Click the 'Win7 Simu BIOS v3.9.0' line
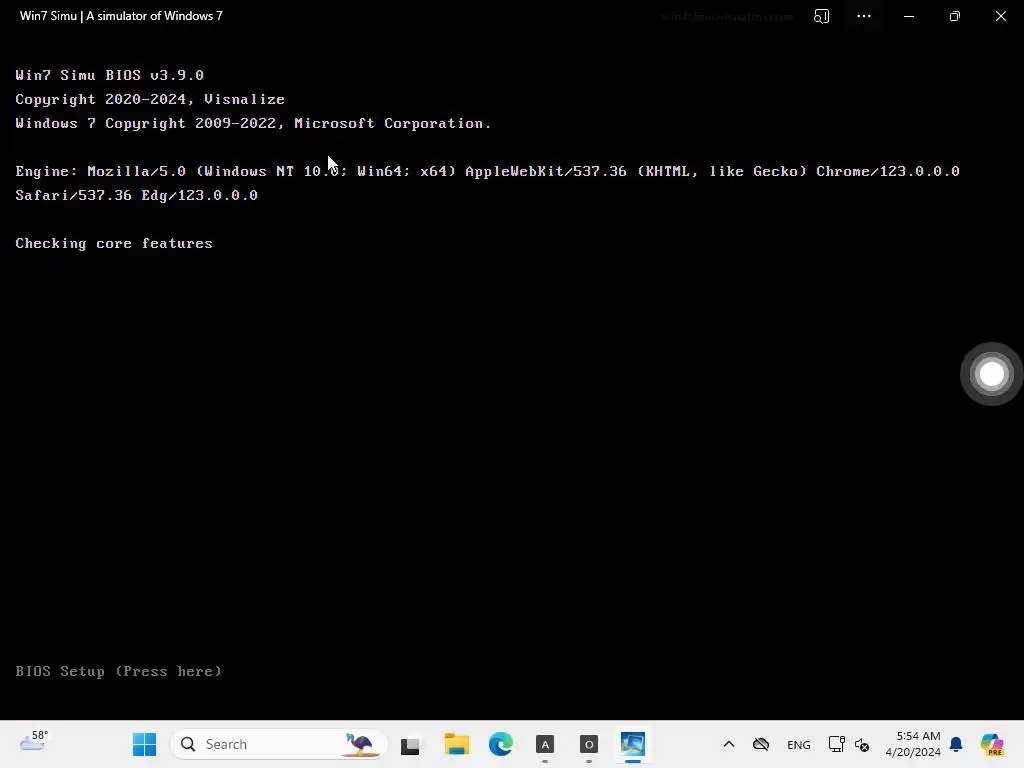 point(109,76)
